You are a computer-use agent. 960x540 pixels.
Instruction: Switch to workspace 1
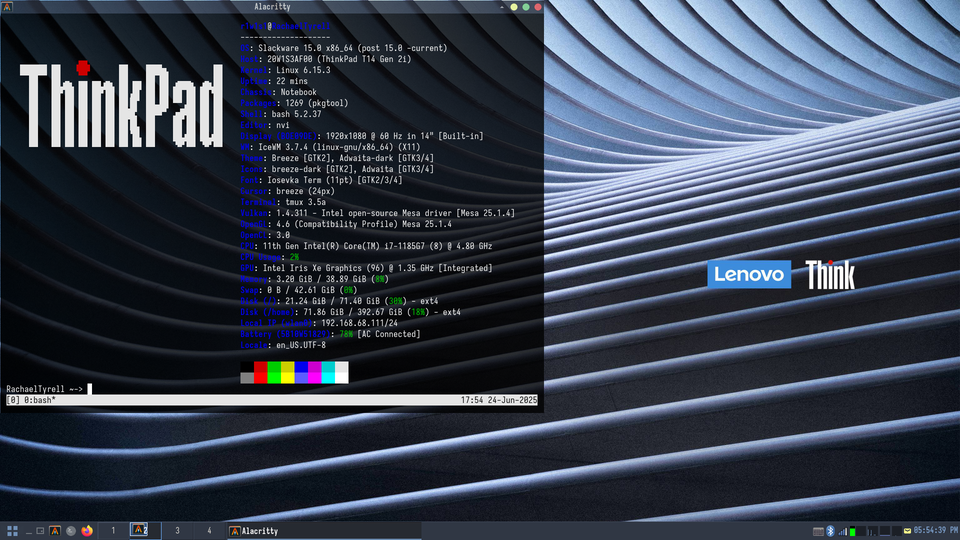pyautogui.click(x=113, y=531)
